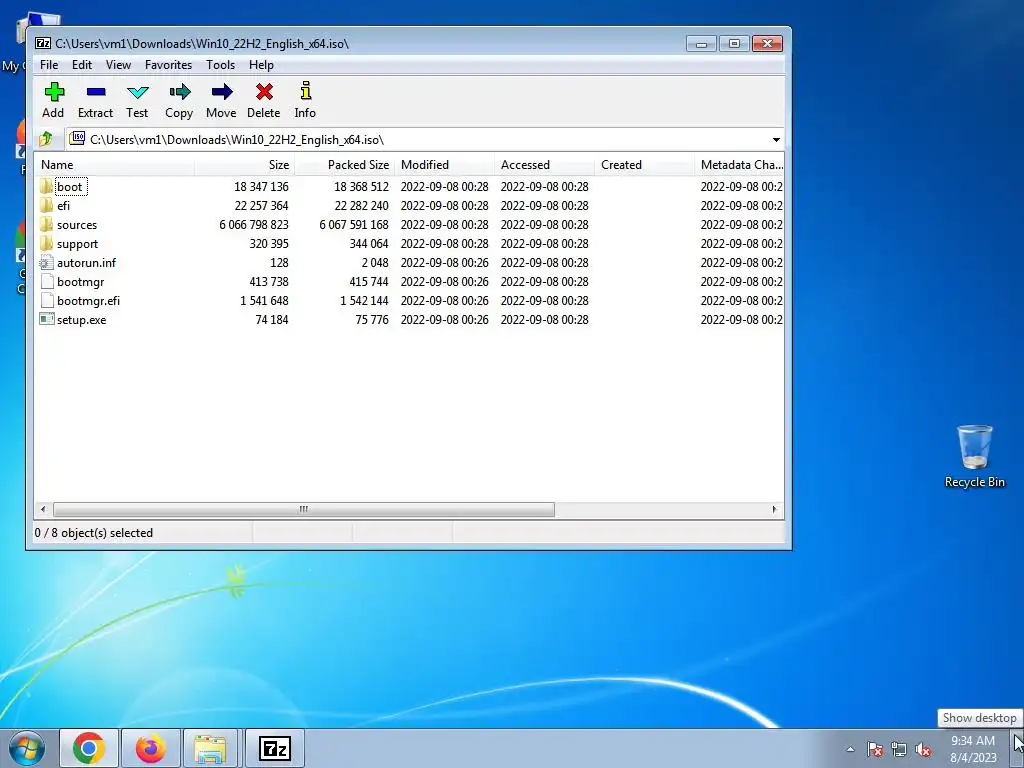Open the Recycle Bin on the desktop

[974, 456]
